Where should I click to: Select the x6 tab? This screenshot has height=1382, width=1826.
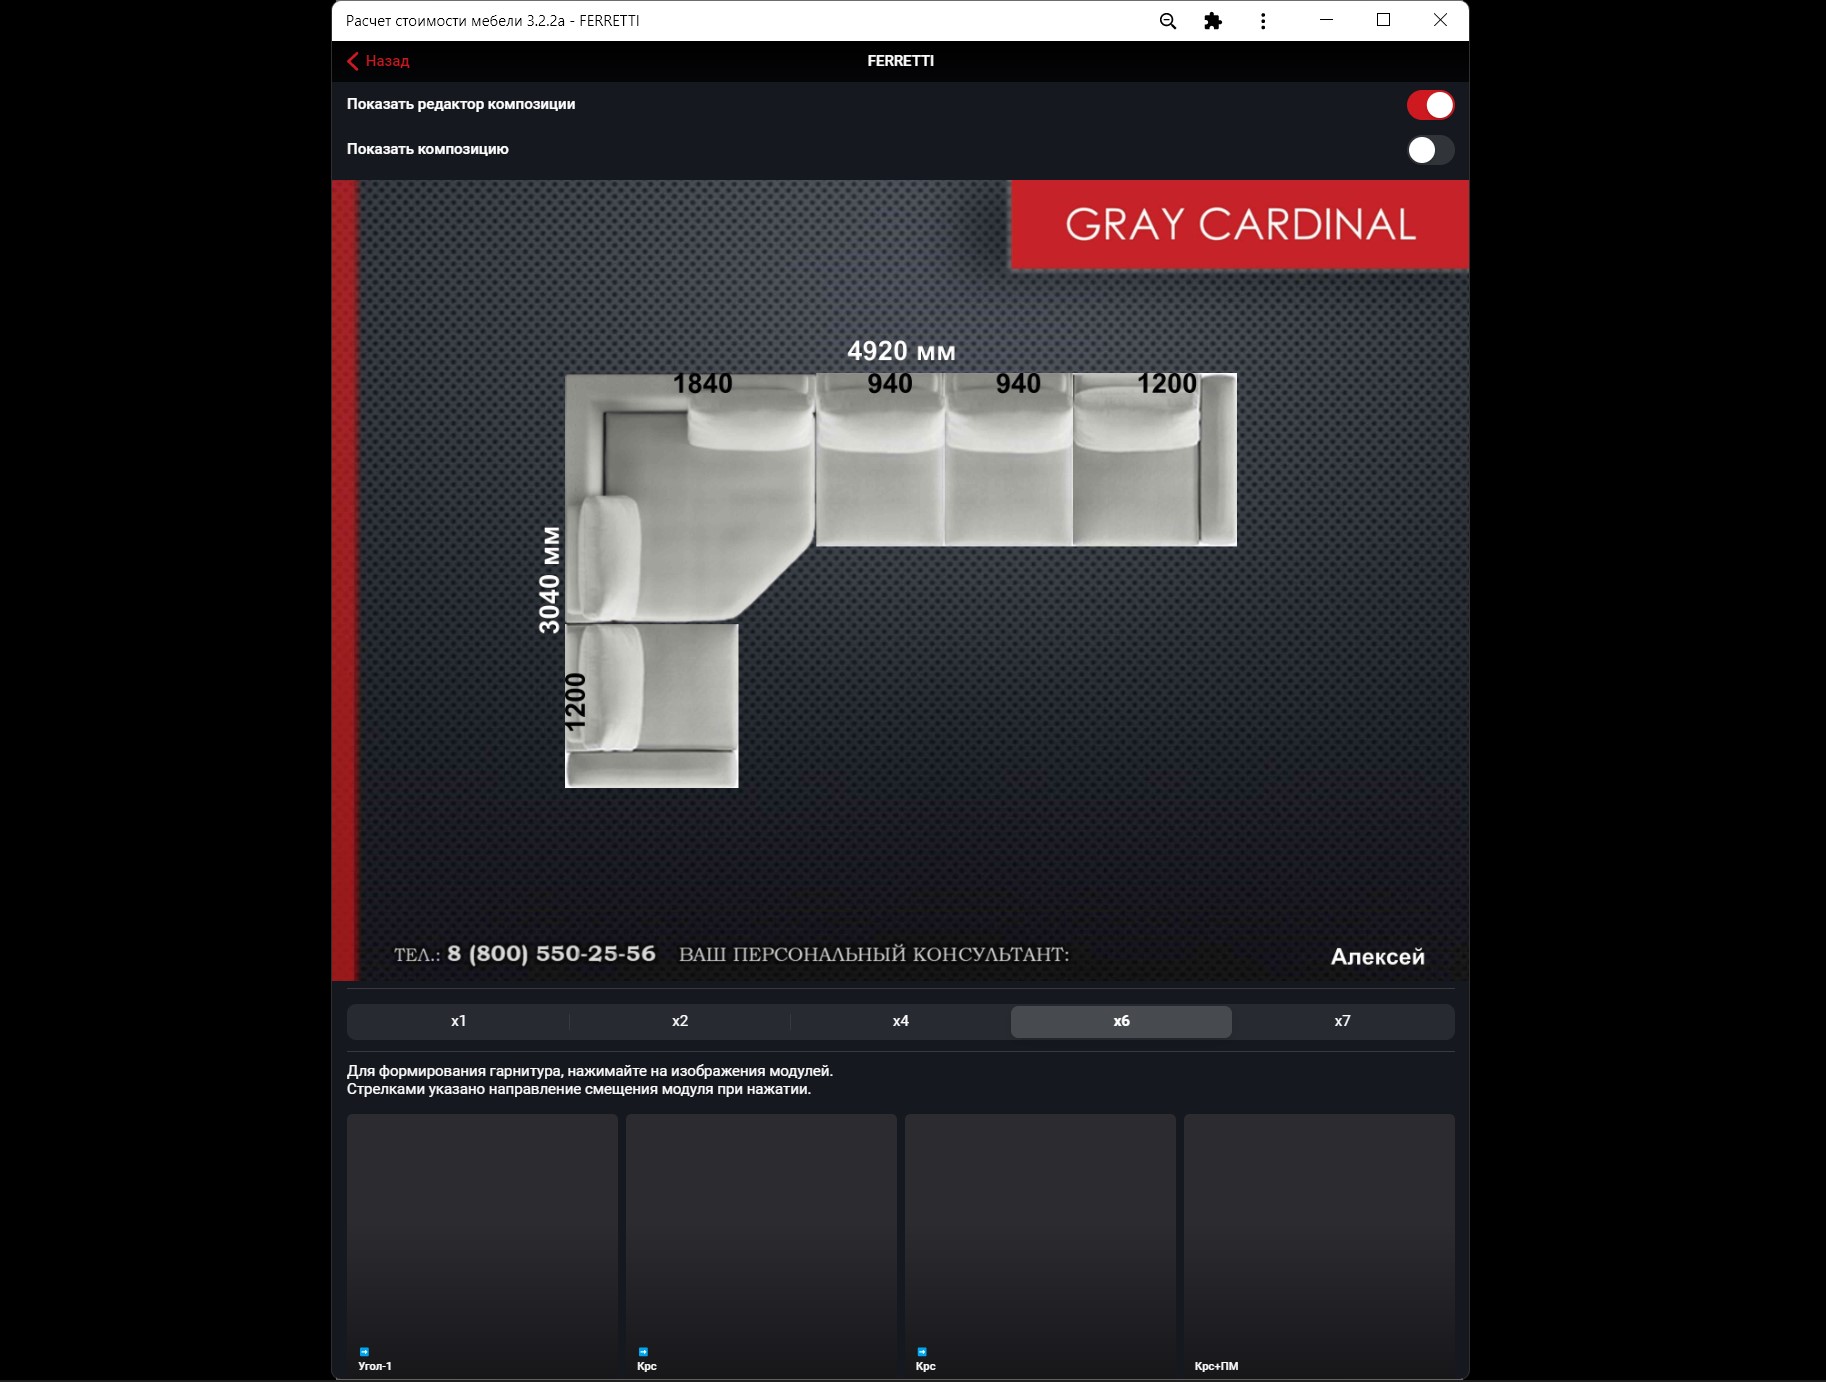(x=1121, y=1021)
